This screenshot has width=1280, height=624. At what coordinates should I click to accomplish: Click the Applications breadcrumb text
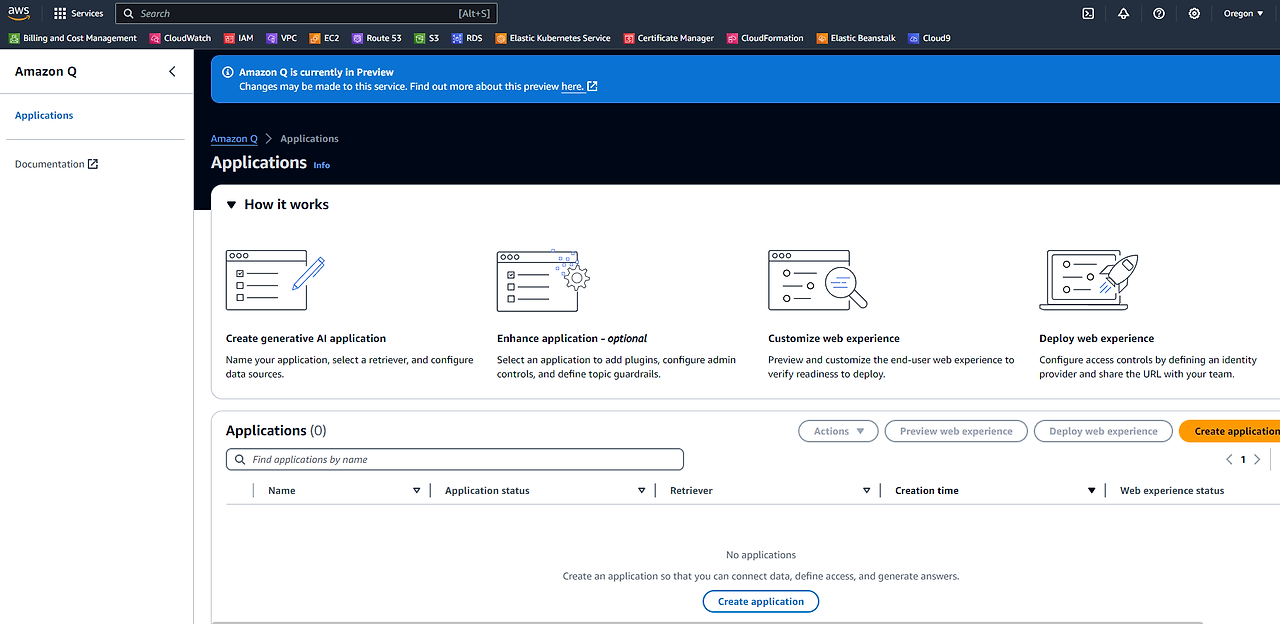[x=309, y=139]
